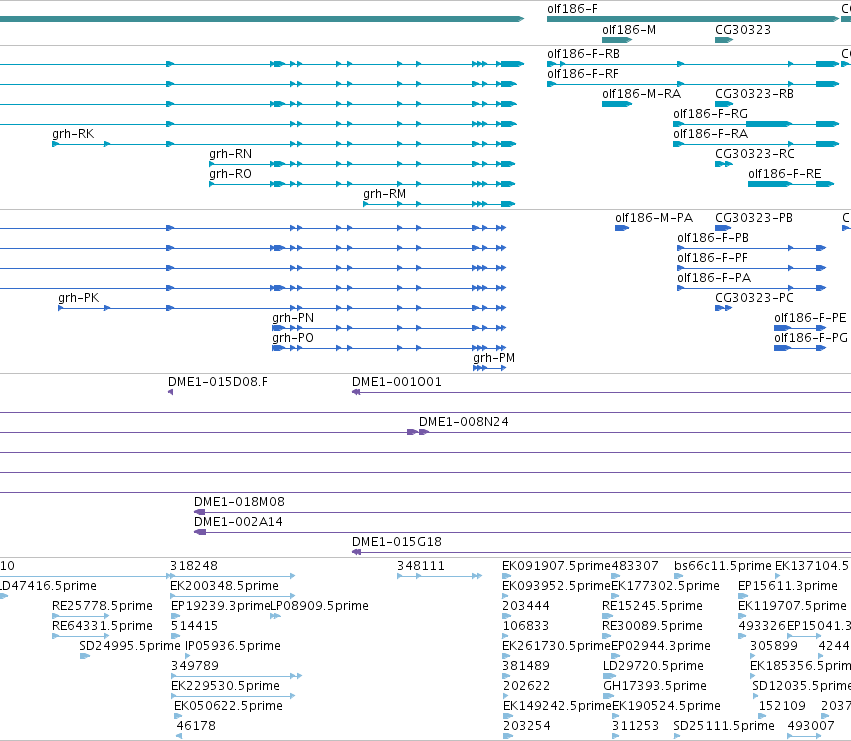Open the olf186-F-RB transcript
Image resolution: width=851 pixels, height=741 pixels.
click(x=693, y=64)
